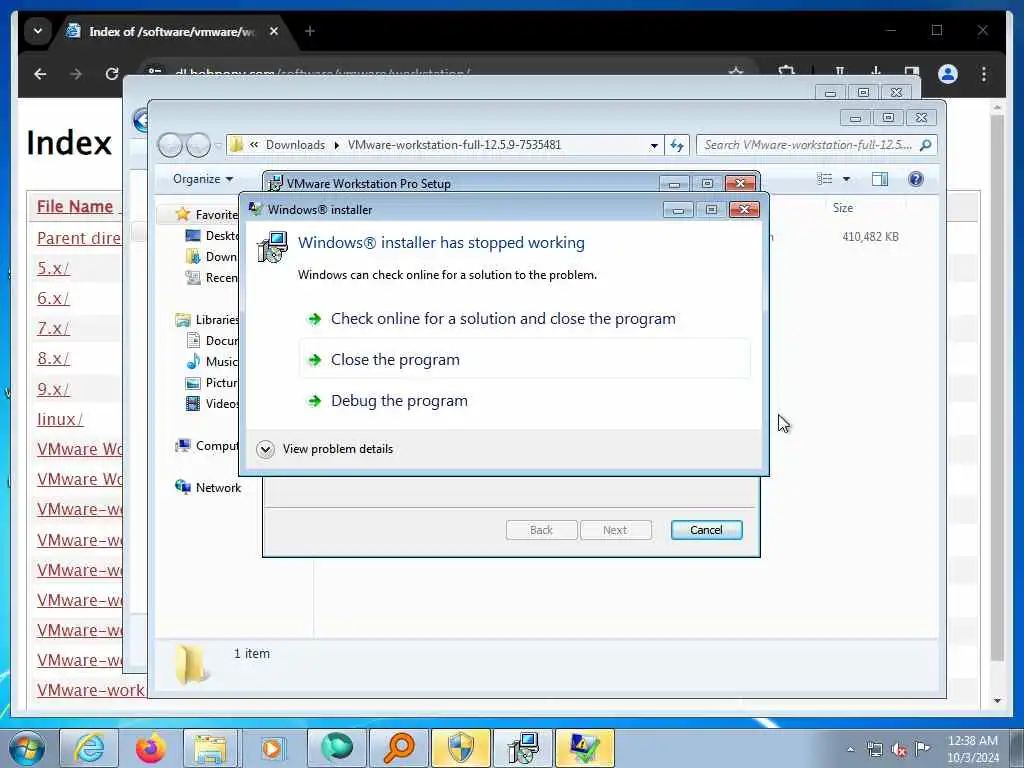Click the Windows installer taskbar icon
The height and width of the screenshot is (768, 1024).
[522, 748]
